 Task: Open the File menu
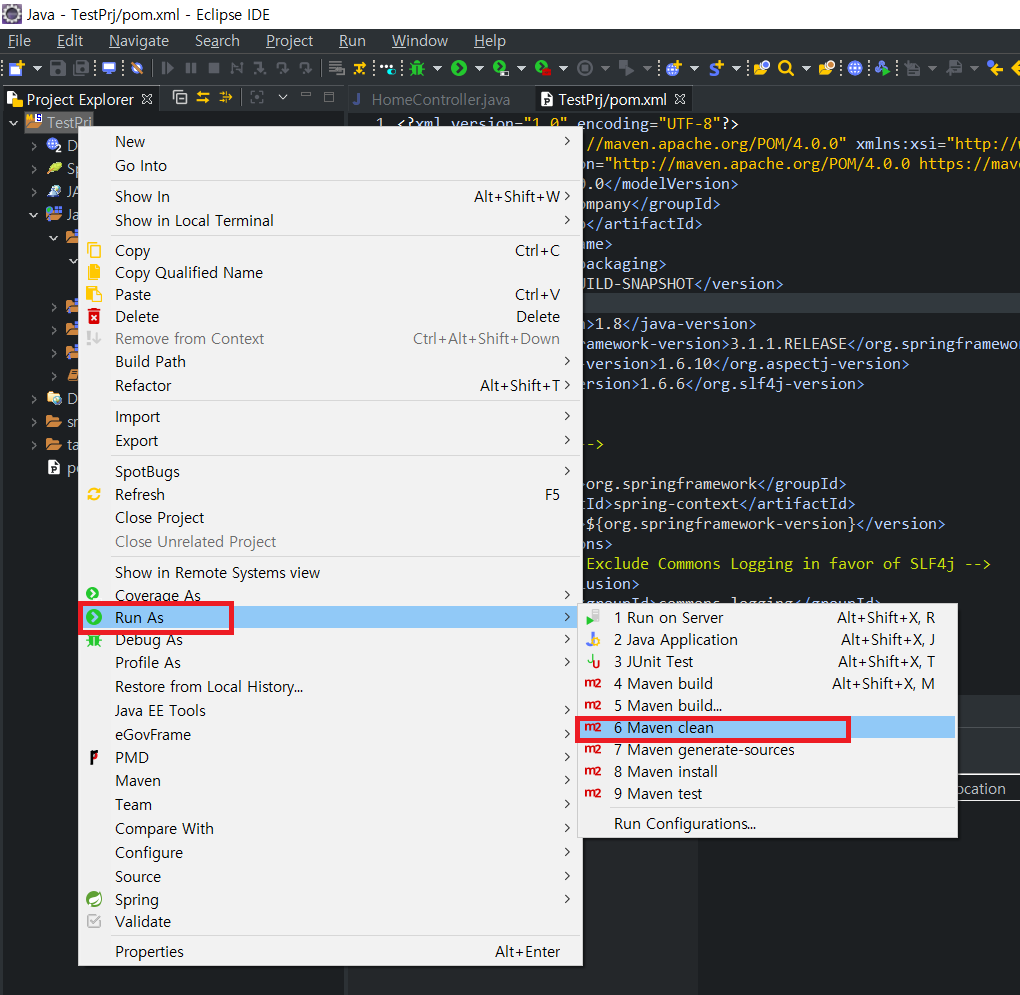coord(19,41)
